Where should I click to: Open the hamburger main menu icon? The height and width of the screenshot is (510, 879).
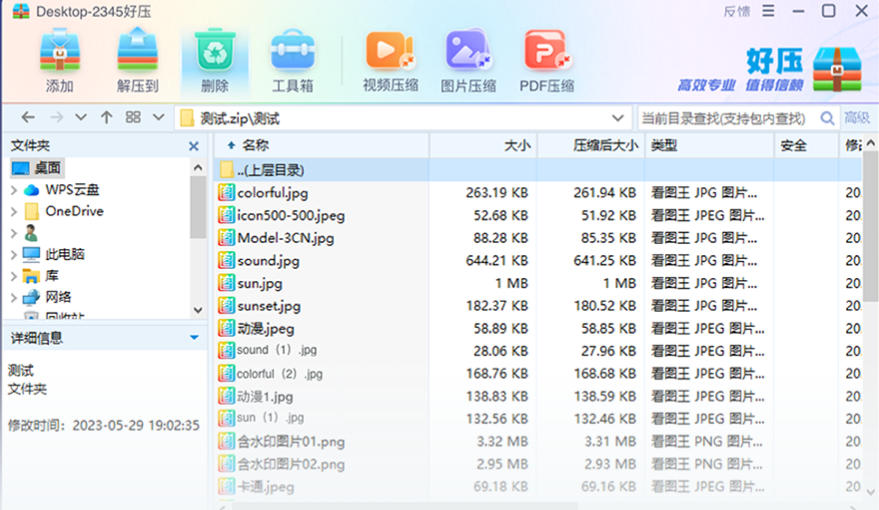tap(768, 11)
